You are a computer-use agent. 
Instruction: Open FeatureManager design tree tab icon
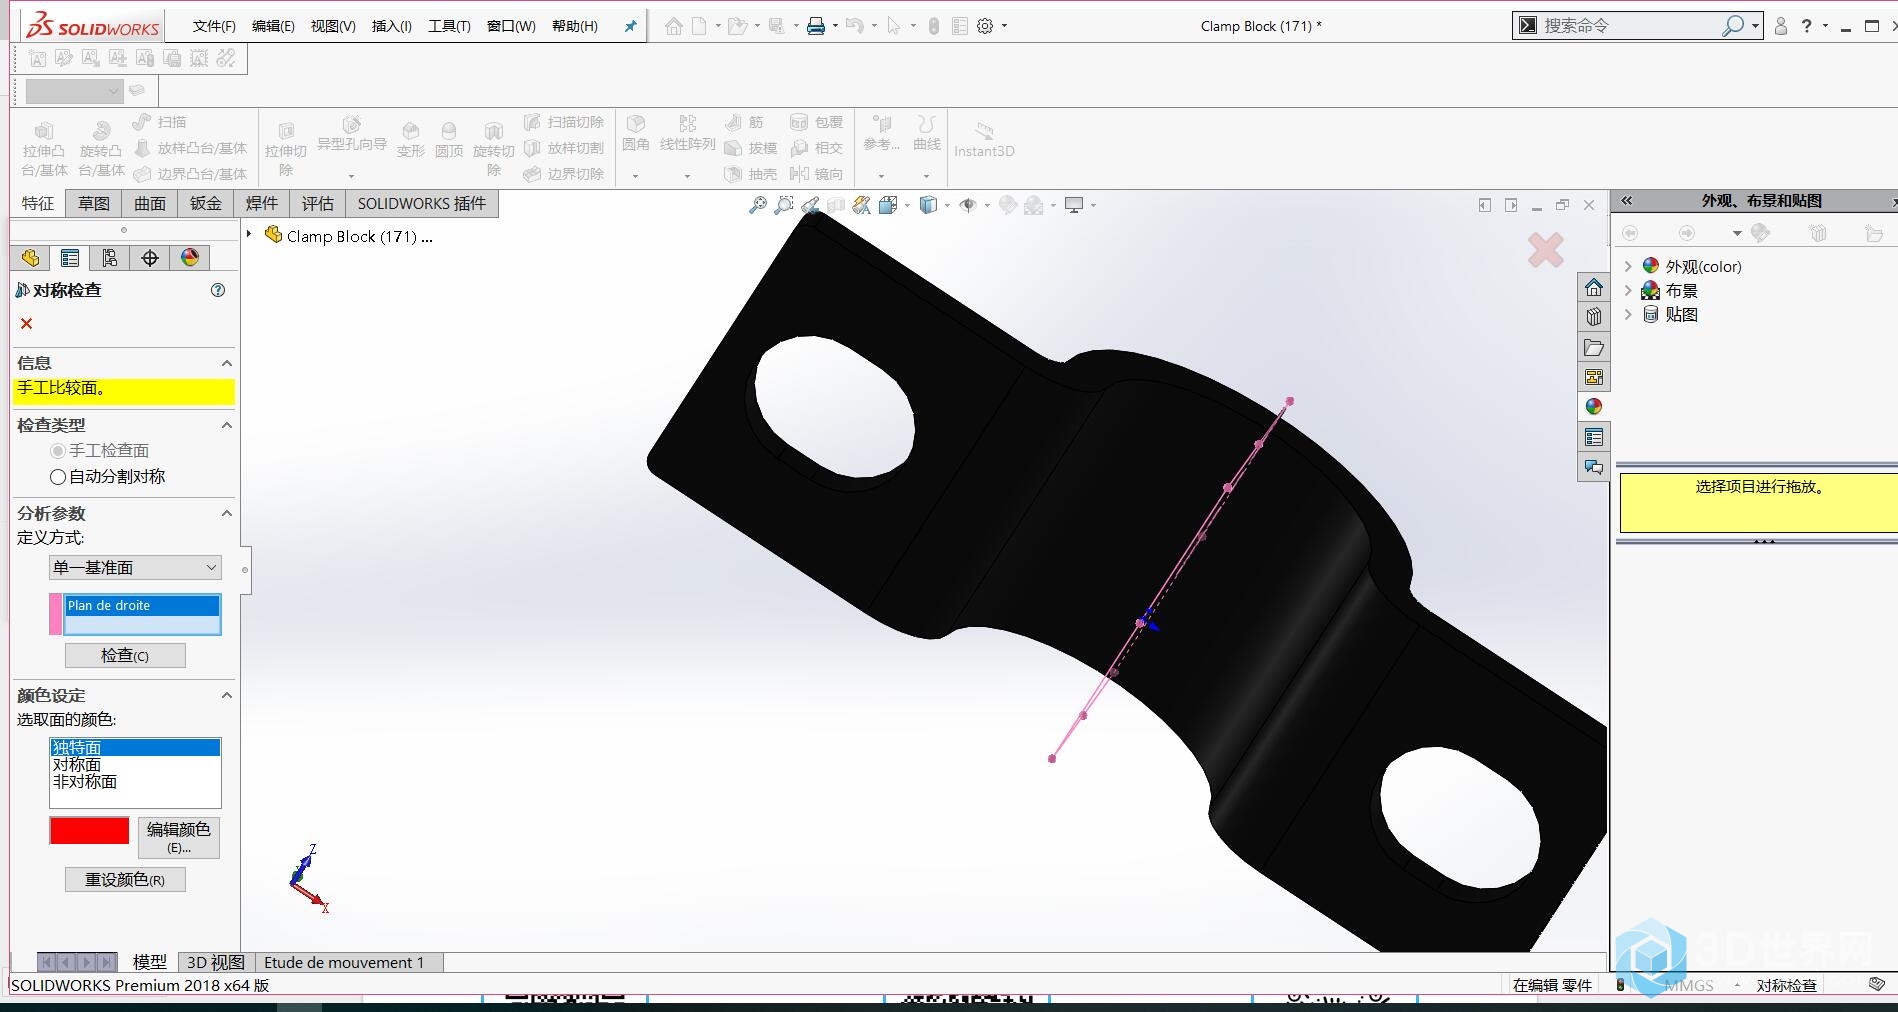pyautogui.click(x=30, y=258)
